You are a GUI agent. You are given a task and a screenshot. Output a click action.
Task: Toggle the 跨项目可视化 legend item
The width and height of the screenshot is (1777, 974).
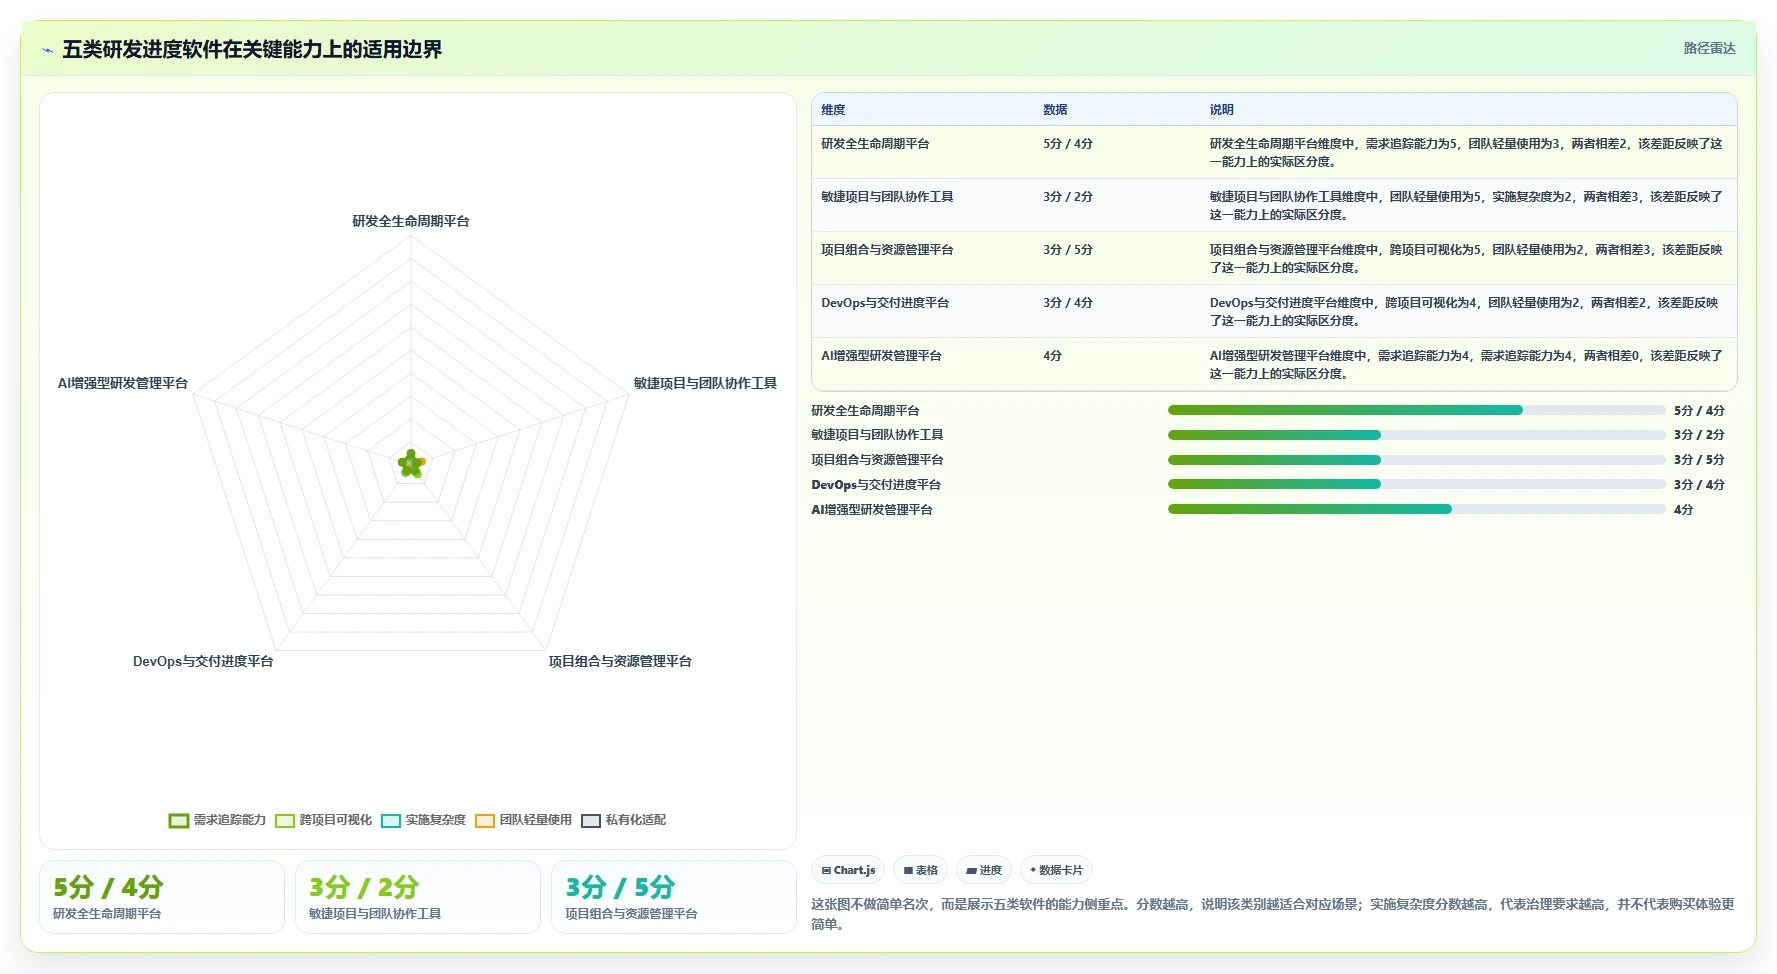click(323, 820)
